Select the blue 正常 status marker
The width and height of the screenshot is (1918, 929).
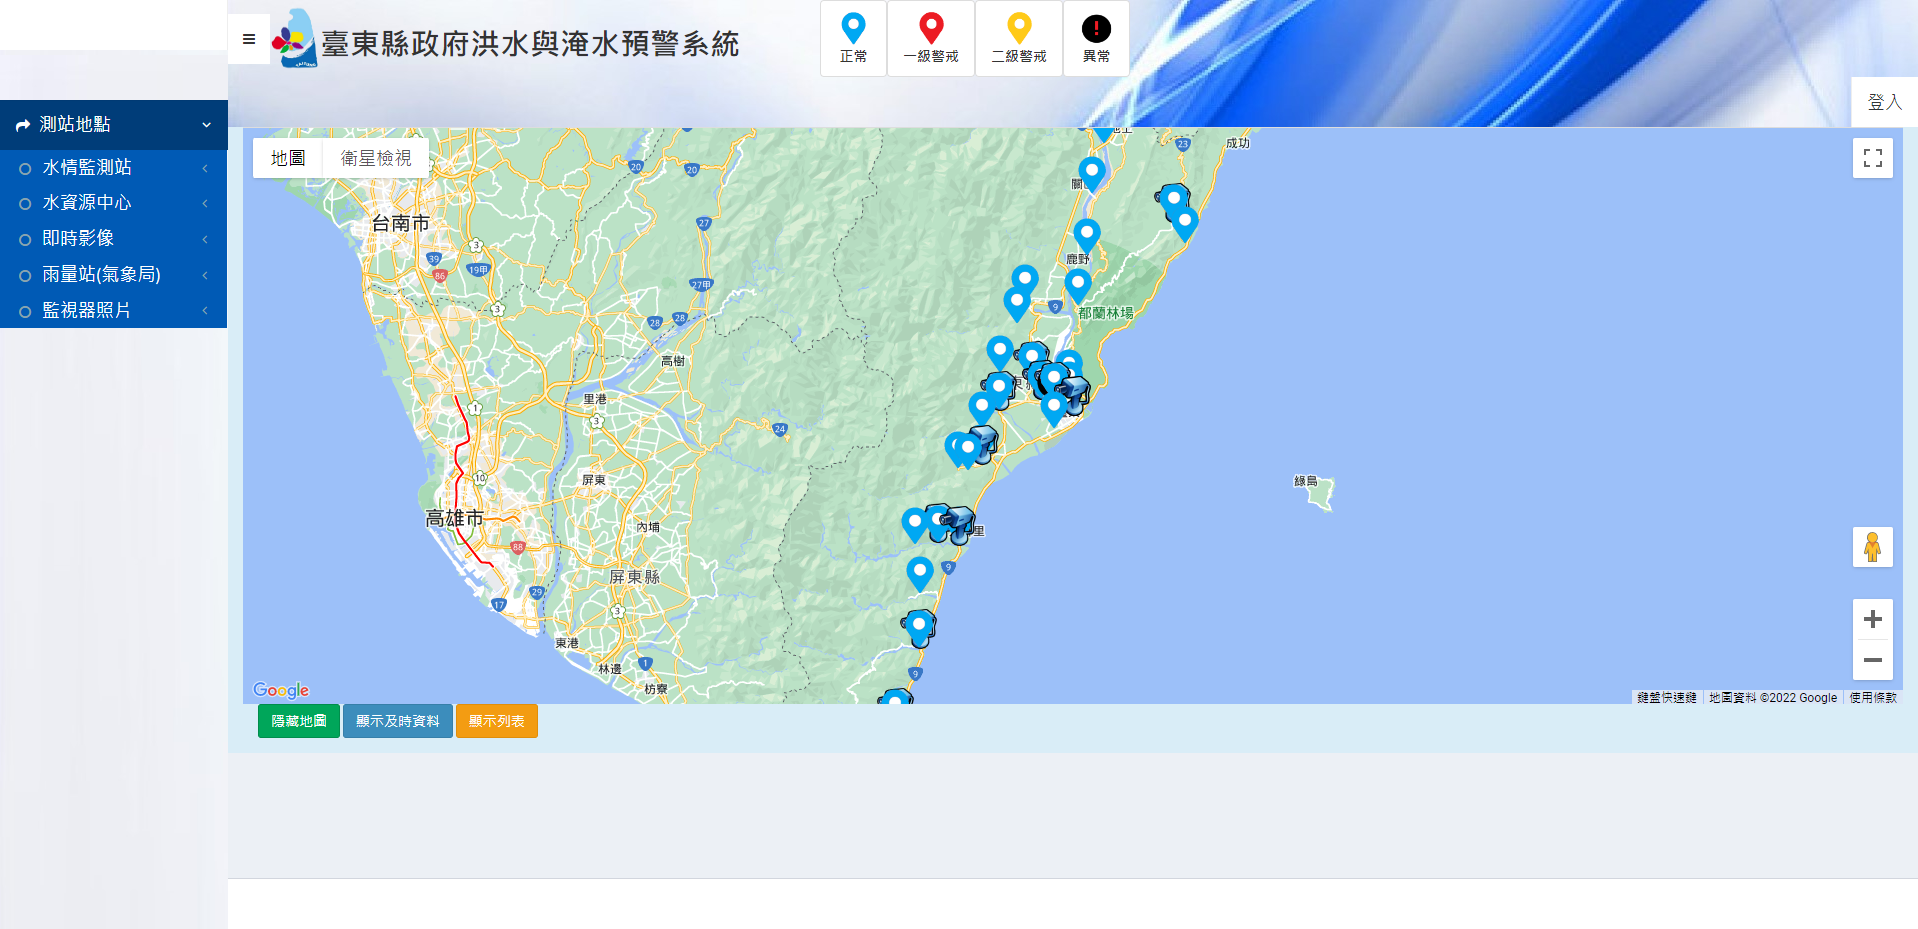[x=853, y=38]
